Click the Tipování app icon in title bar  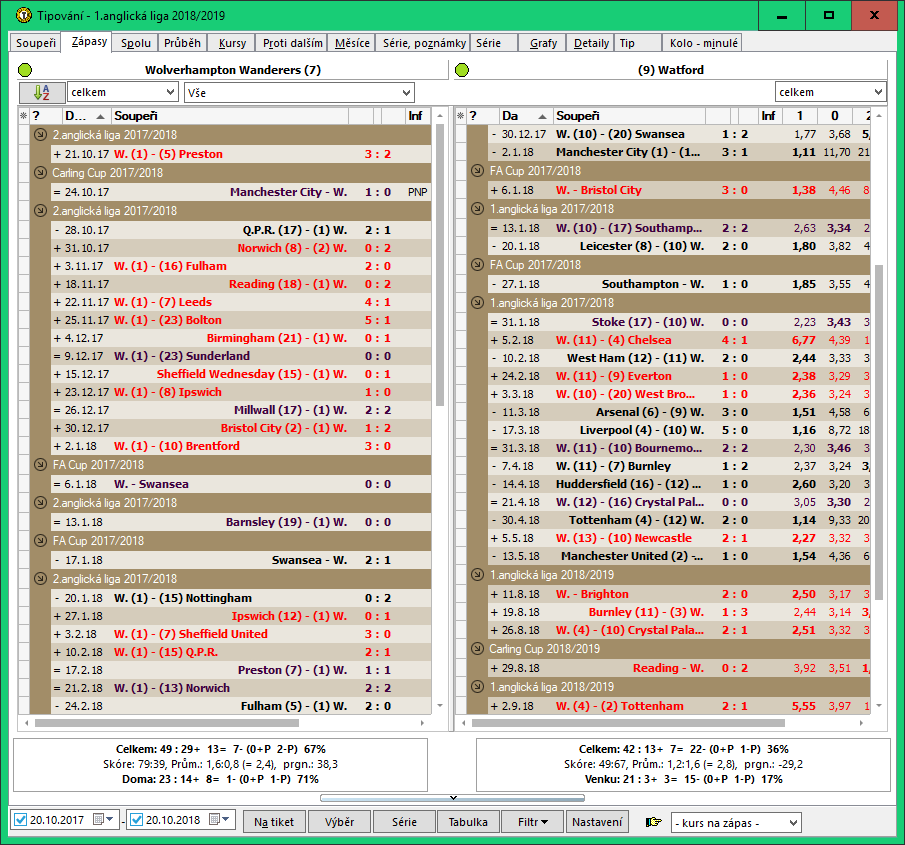(x=24, y=15)
